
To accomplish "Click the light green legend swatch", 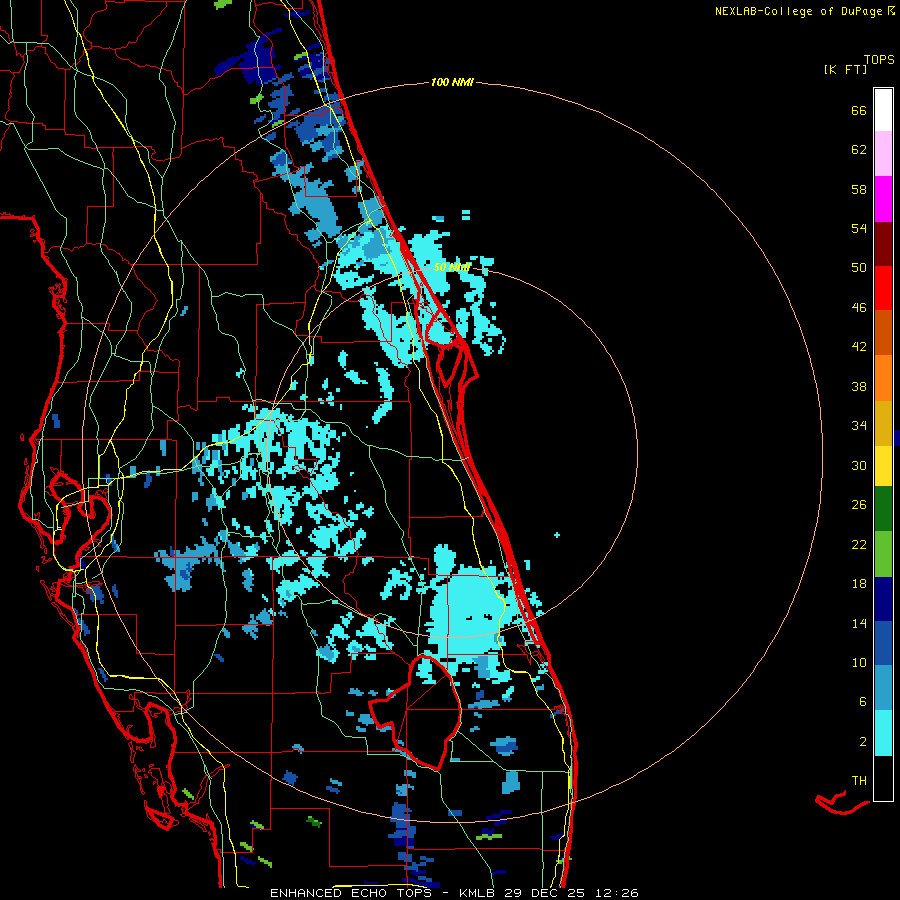I will tap(883, 554).
